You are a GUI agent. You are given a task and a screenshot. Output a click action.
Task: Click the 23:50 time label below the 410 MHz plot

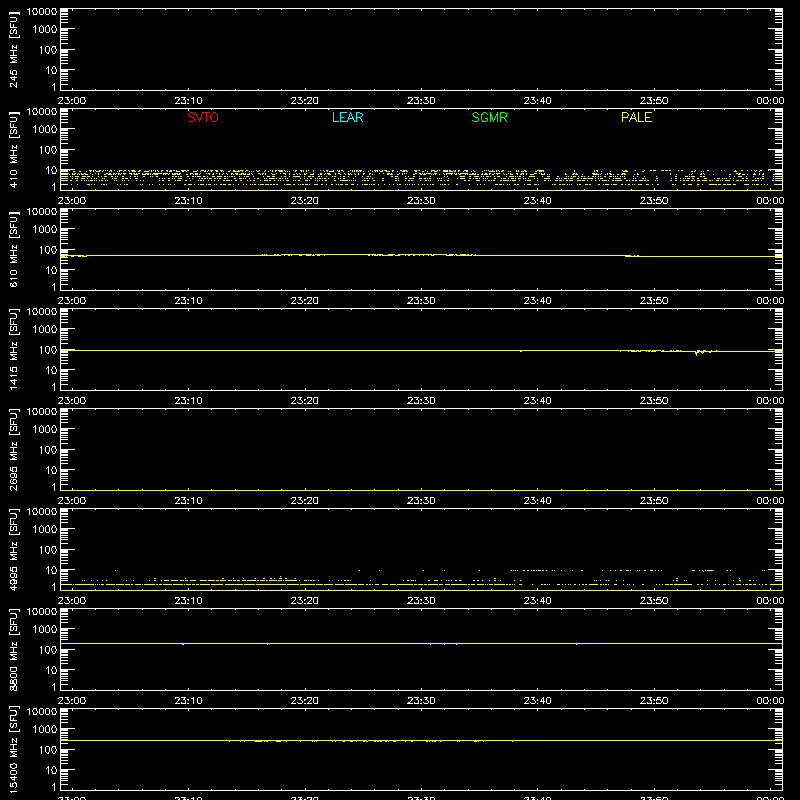pos(654,201)
